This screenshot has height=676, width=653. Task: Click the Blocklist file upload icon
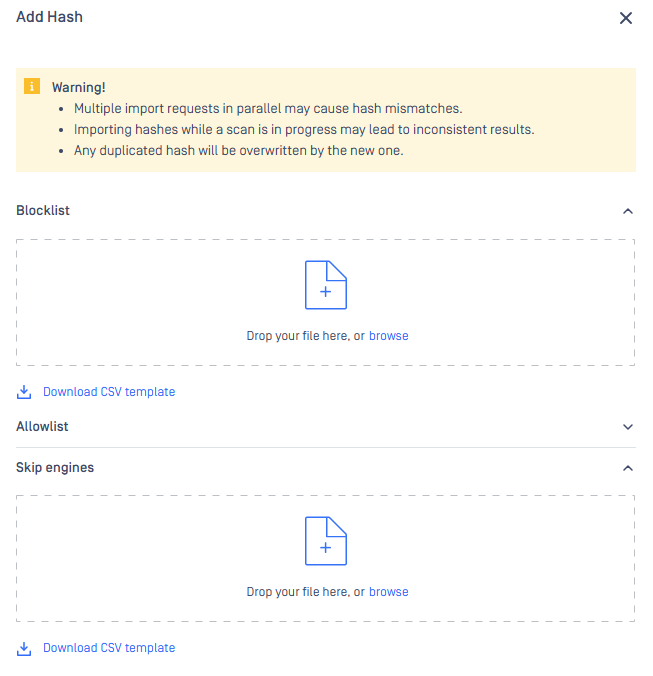[x=326, y=285]
